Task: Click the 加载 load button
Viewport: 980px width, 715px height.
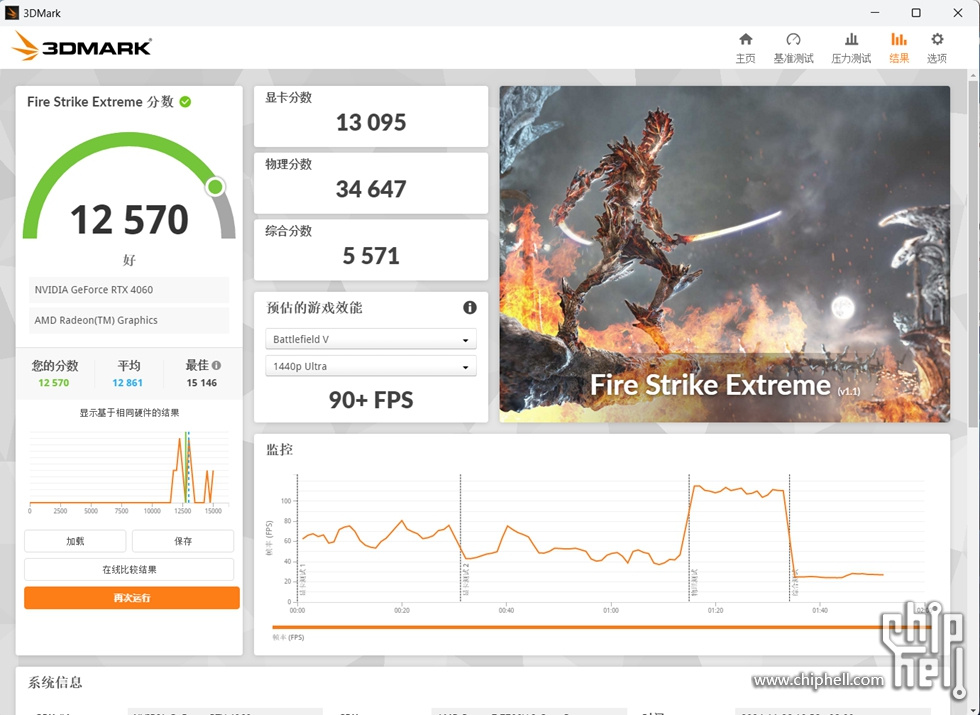Action: coord(75,541)
